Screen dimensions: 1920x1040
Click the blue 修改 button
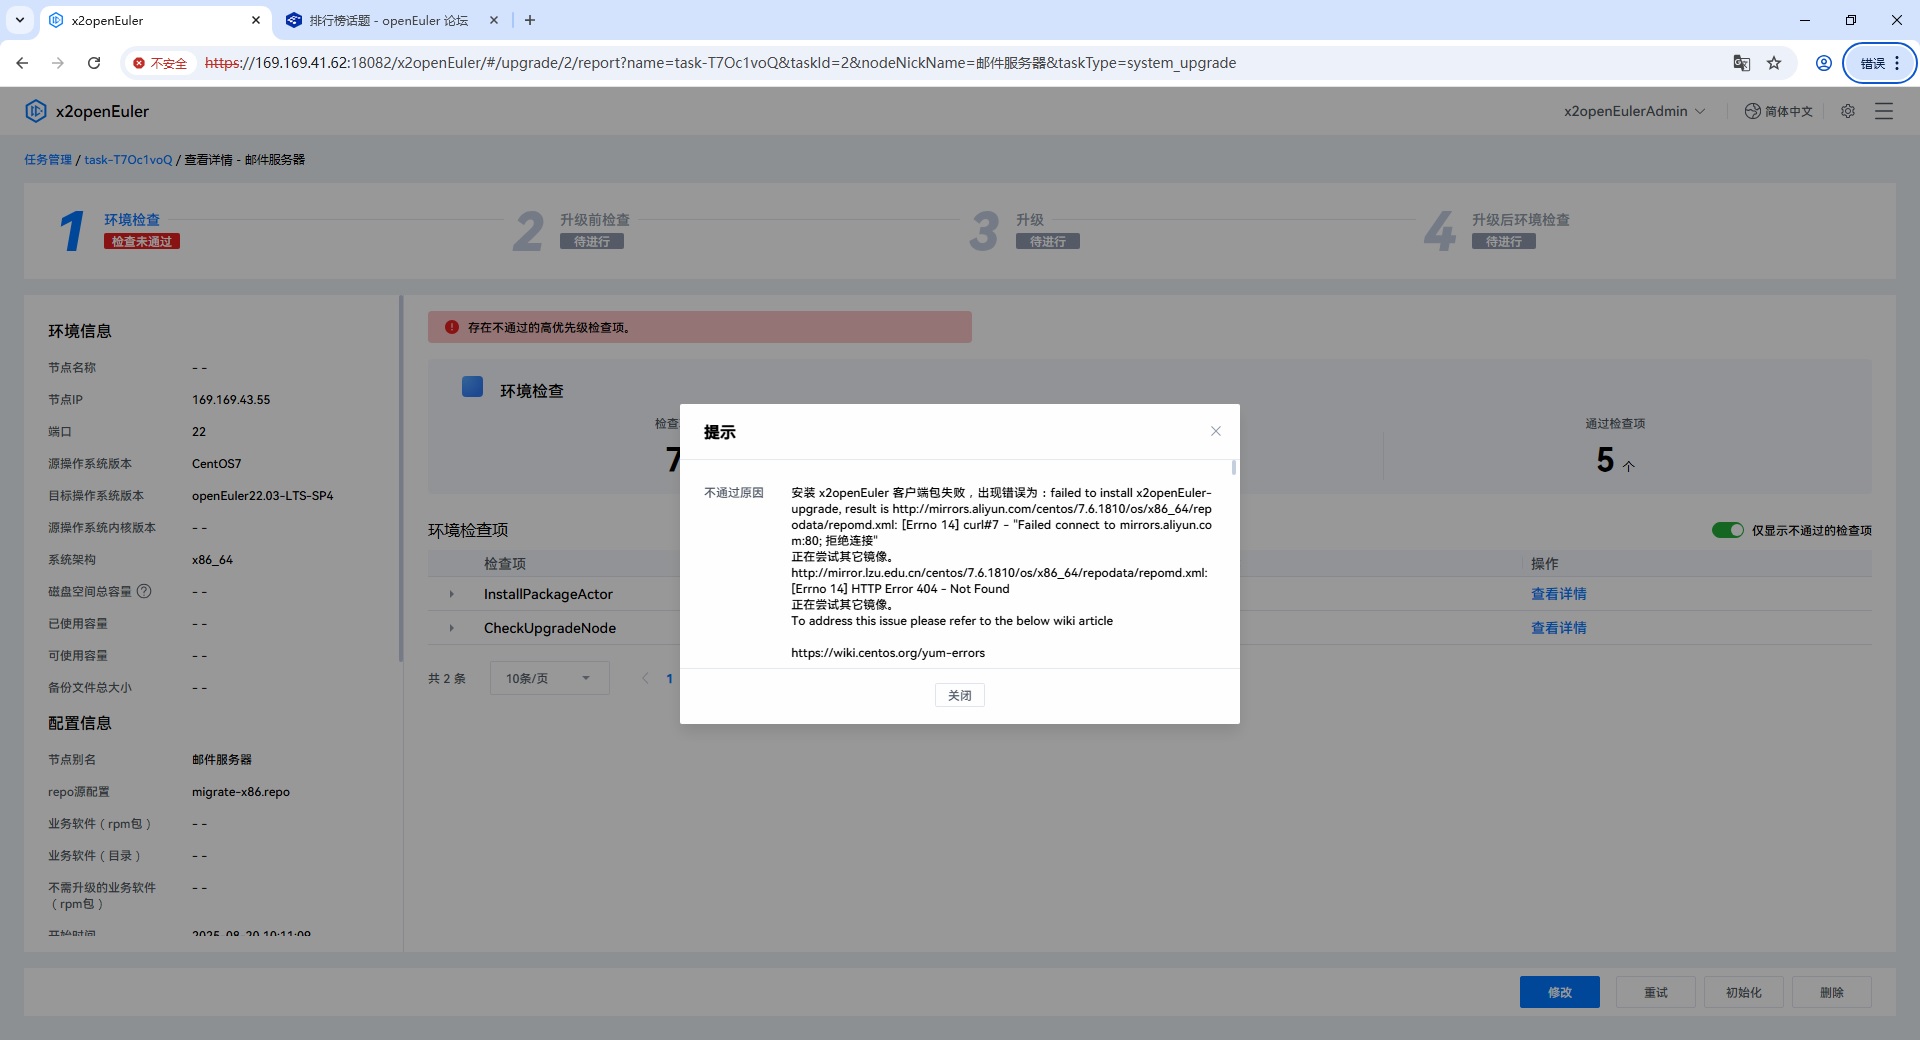click(x=1559, y=992)
